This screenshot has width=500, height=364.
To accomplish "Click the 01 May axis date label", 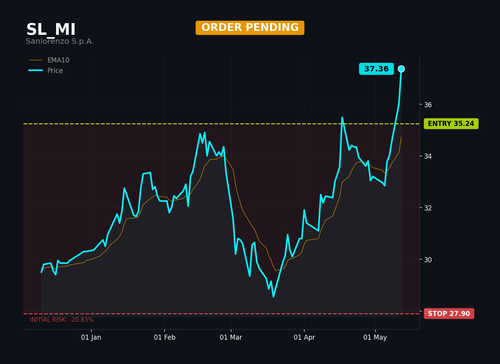I will coord(375,338).
